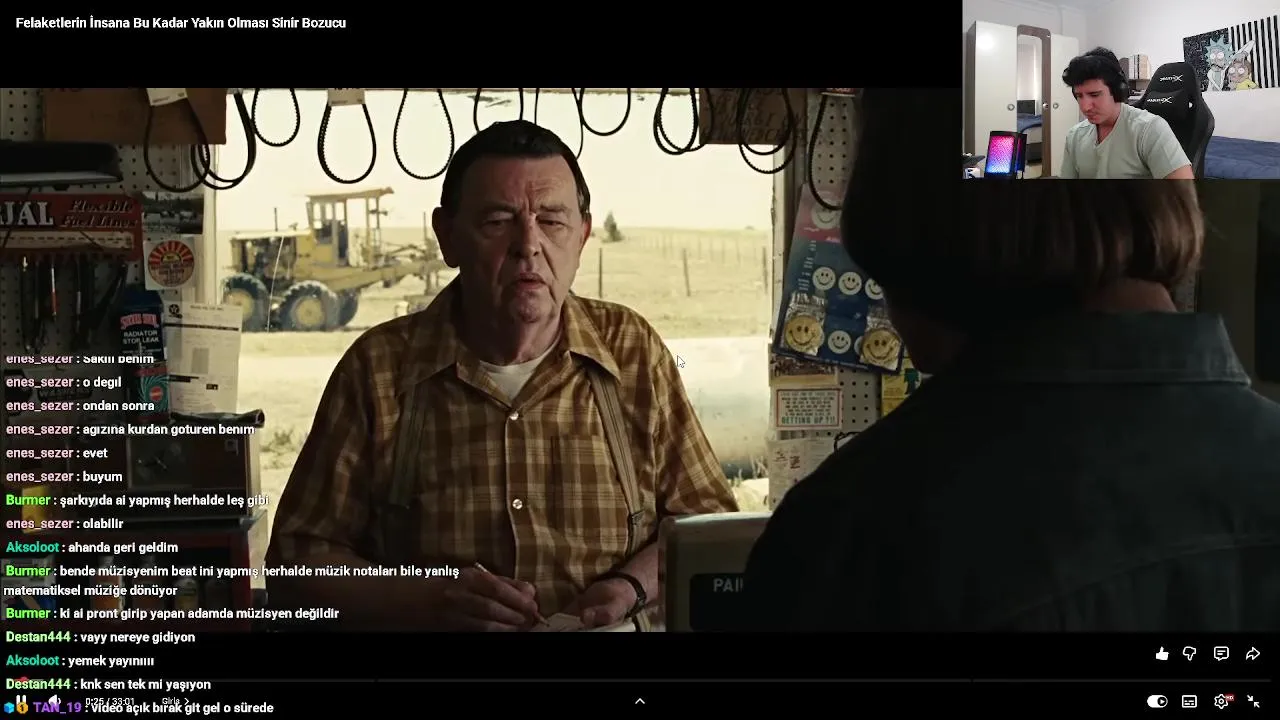Open the comments panel icon

1221,654
